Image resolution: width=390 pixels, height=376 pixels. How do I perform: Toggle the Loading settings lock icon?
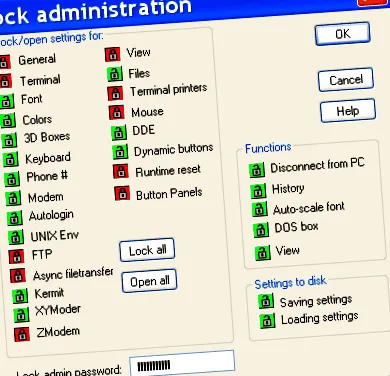pos(267,321)
